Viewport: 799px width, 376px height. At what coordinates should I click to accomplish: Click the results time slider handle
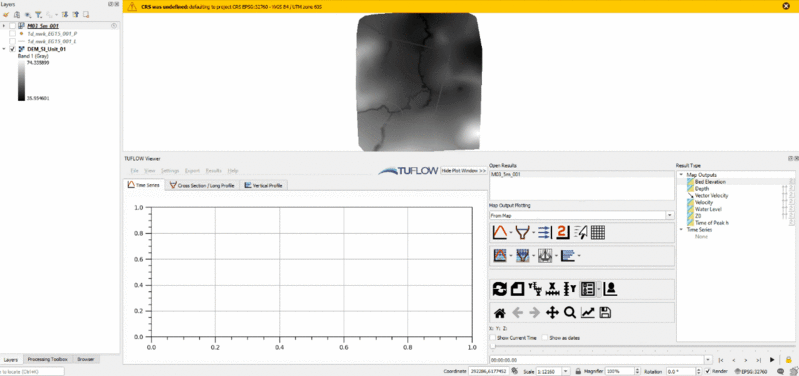click(x=493, y=347)
